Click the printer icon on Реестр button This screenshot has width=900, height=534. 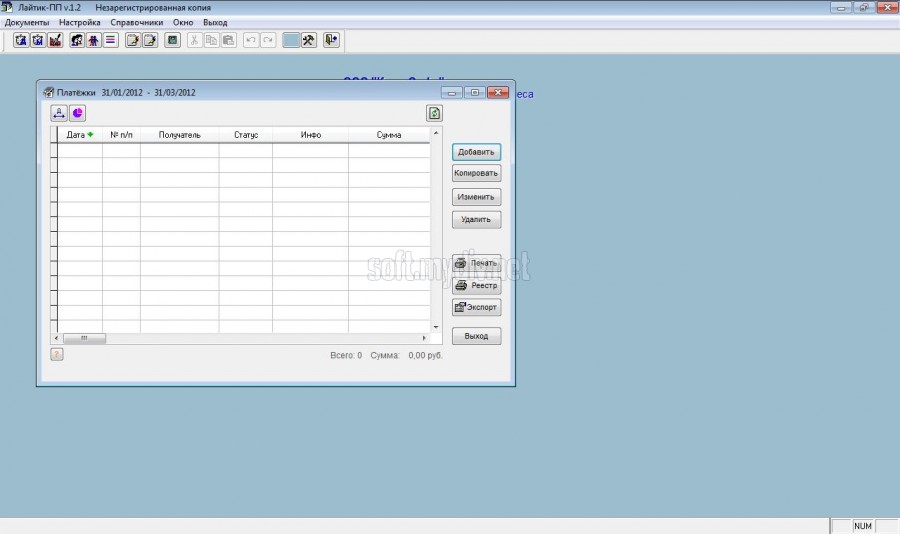(461, 285)
